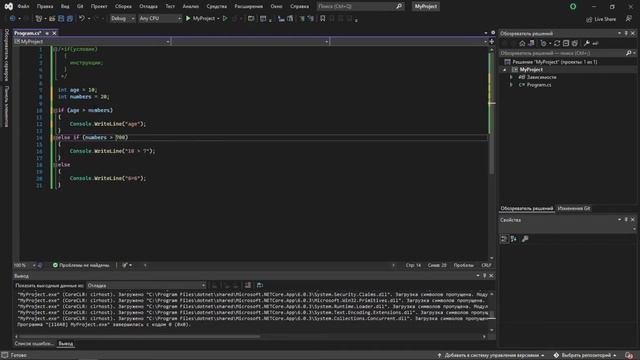Click Show All Files icon in Solution Explorer
The height and width of the screenshot is (360, 640).
[575, 43]
